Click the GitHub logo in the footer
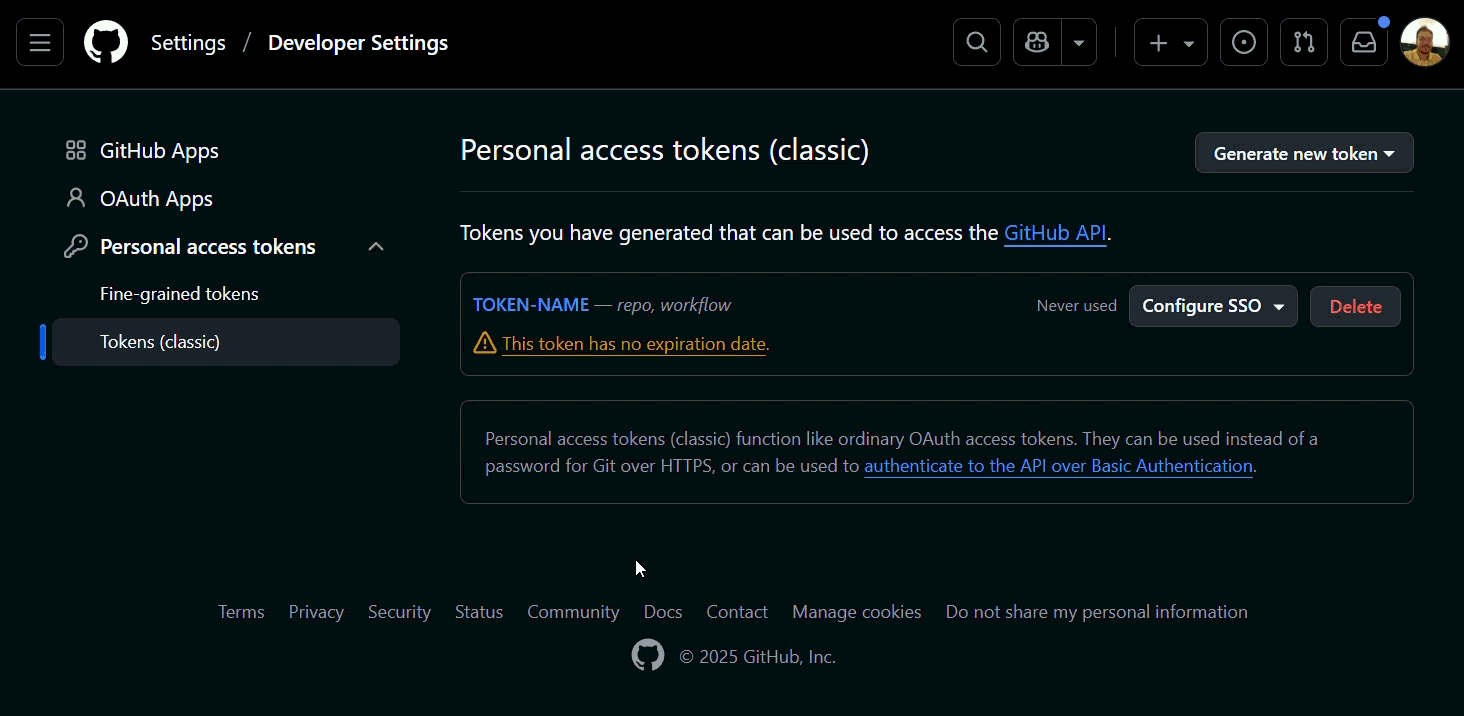 point(648,655)
